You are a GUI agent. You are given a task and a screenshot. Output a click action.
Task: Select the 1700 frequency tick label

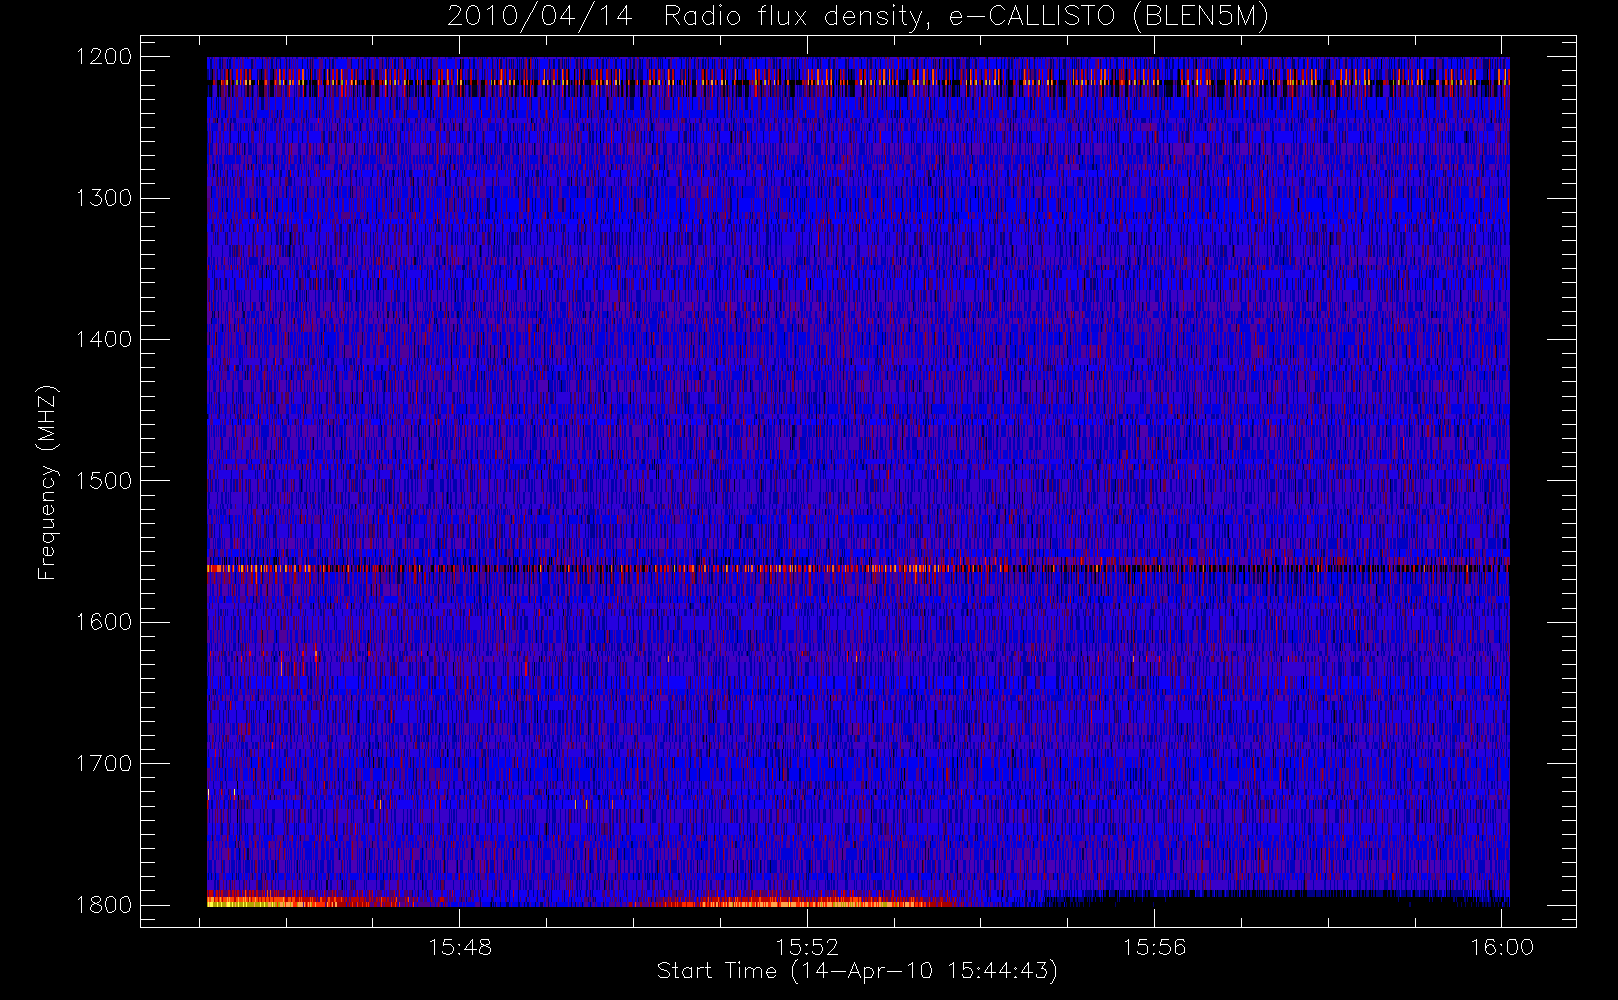coord(104,763)
